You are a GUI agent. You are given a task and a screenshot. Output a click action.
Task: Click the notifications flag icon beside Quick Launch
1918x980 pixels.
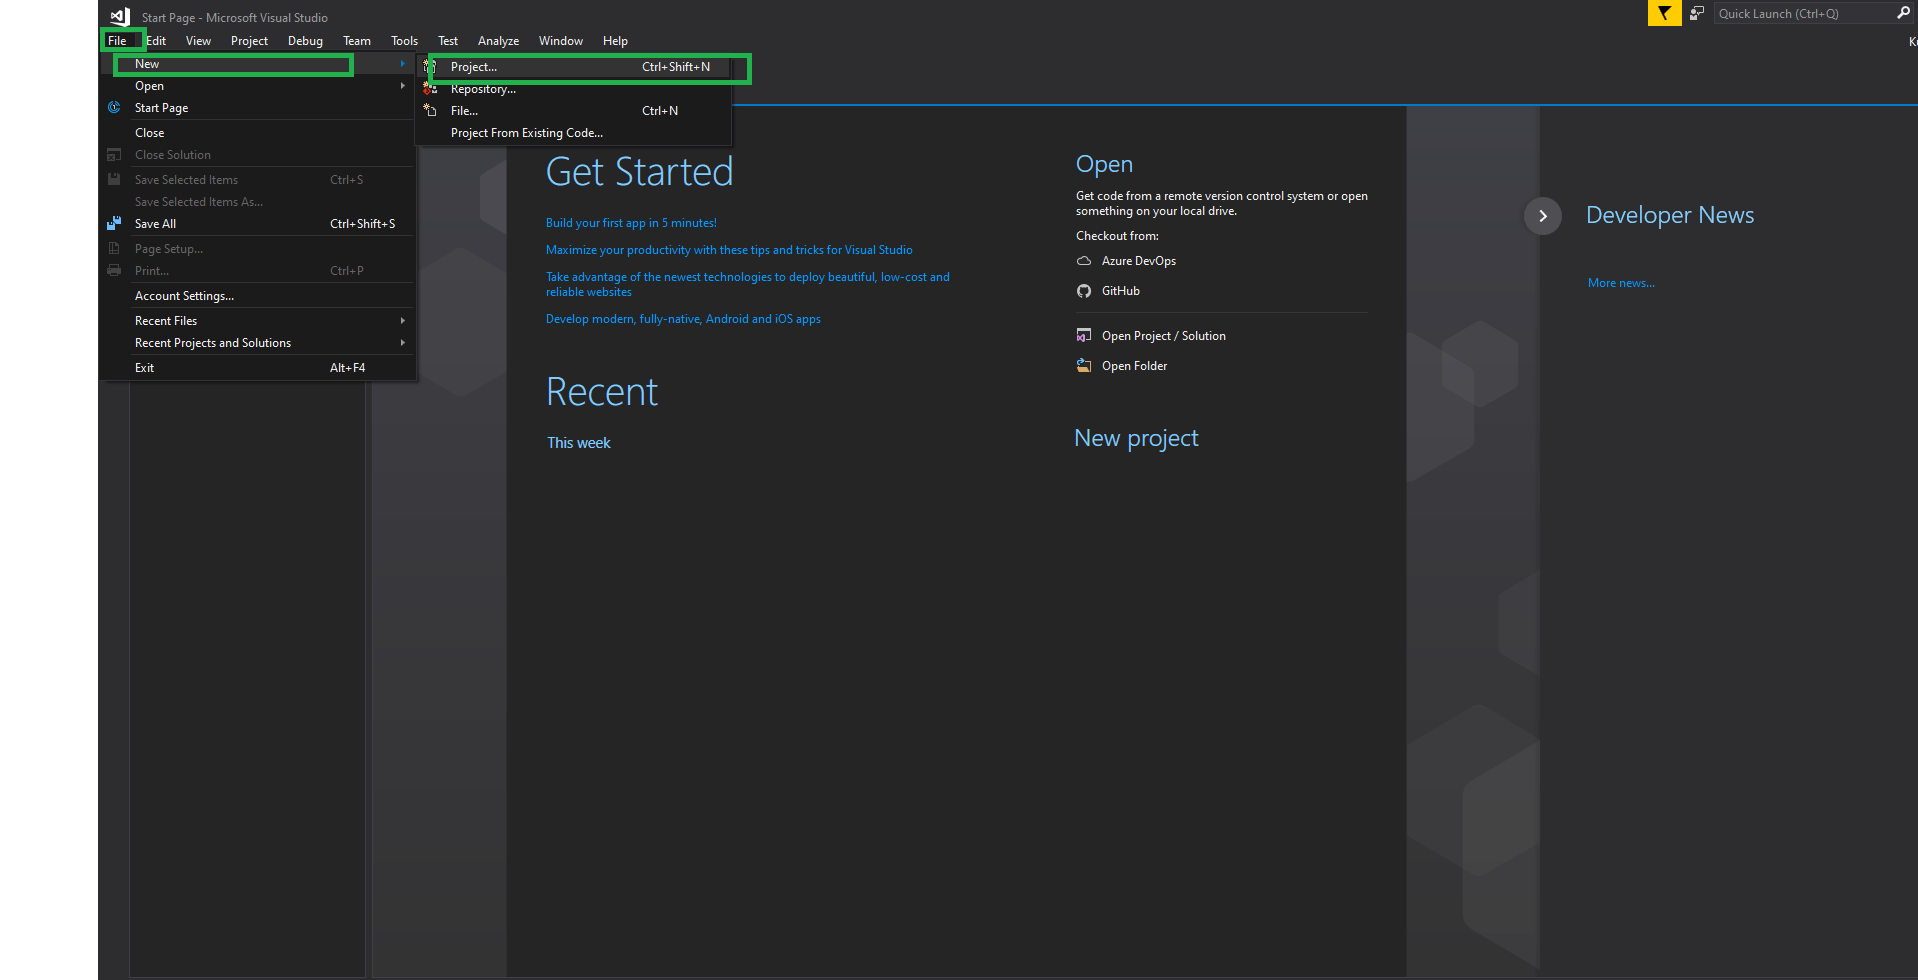coord(1697,13)
